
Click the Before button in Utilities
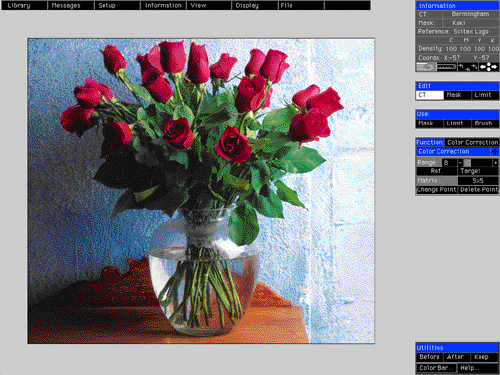pos(430,357)
